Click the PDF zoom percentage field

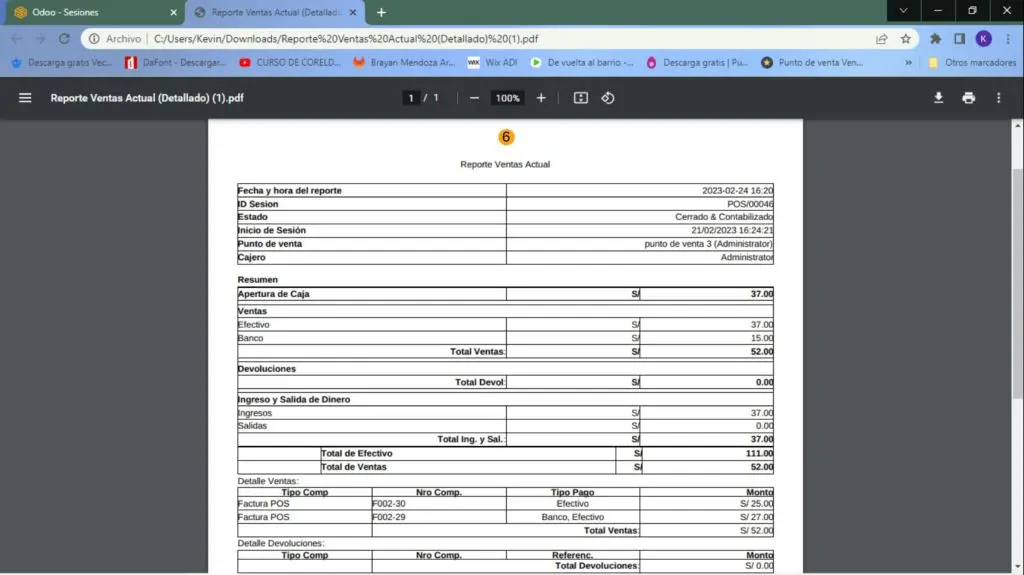507,98
